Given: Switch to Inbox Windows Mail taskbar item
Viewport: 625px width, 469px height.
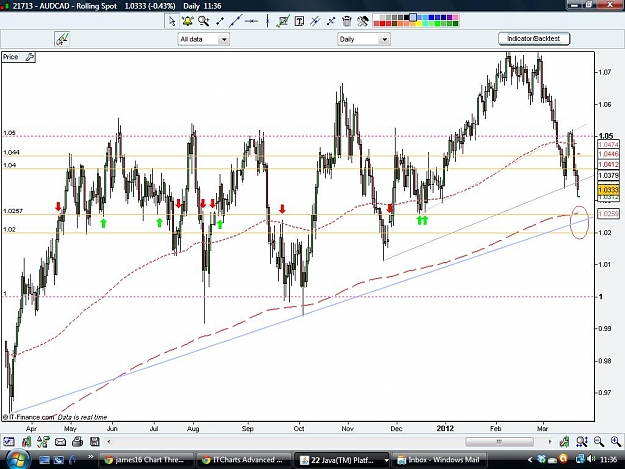Looking at the screenshot, I should pyautogui.click(x=439, y=460).
